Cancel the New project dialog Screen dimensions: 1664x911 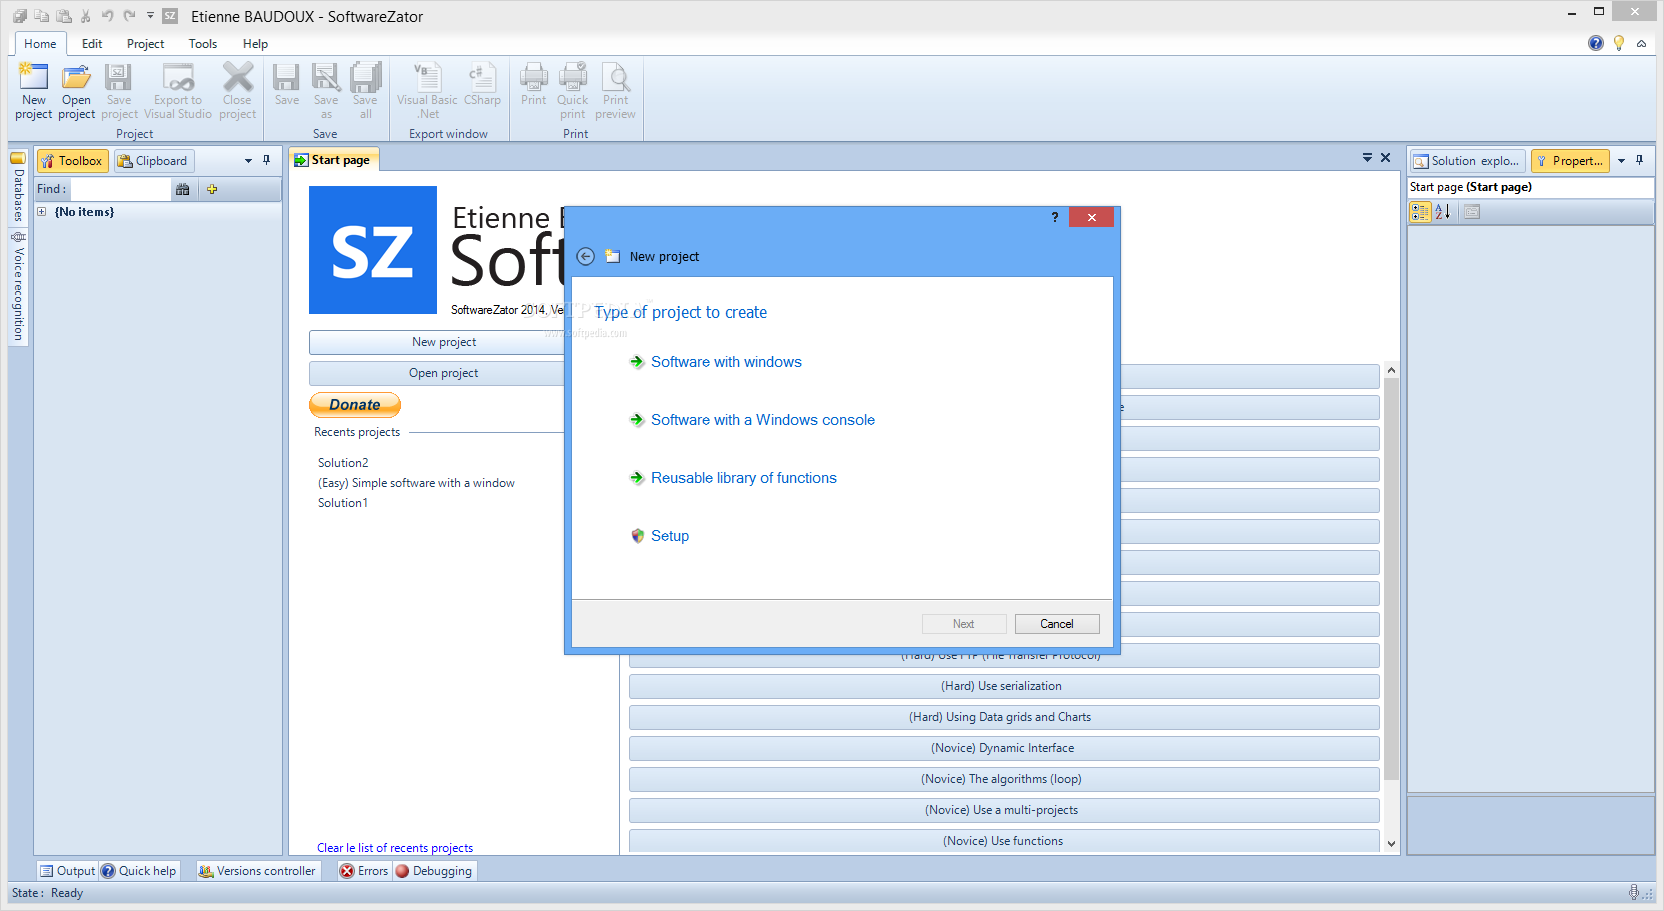click(x=1057, y=624)
